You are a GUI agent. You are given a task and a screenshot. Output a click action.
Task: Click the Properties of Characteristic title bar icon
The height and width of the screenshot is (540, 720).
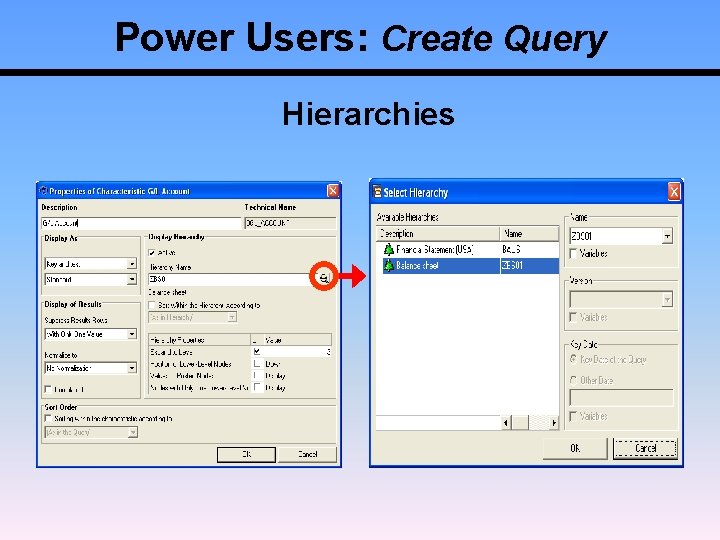44,191
